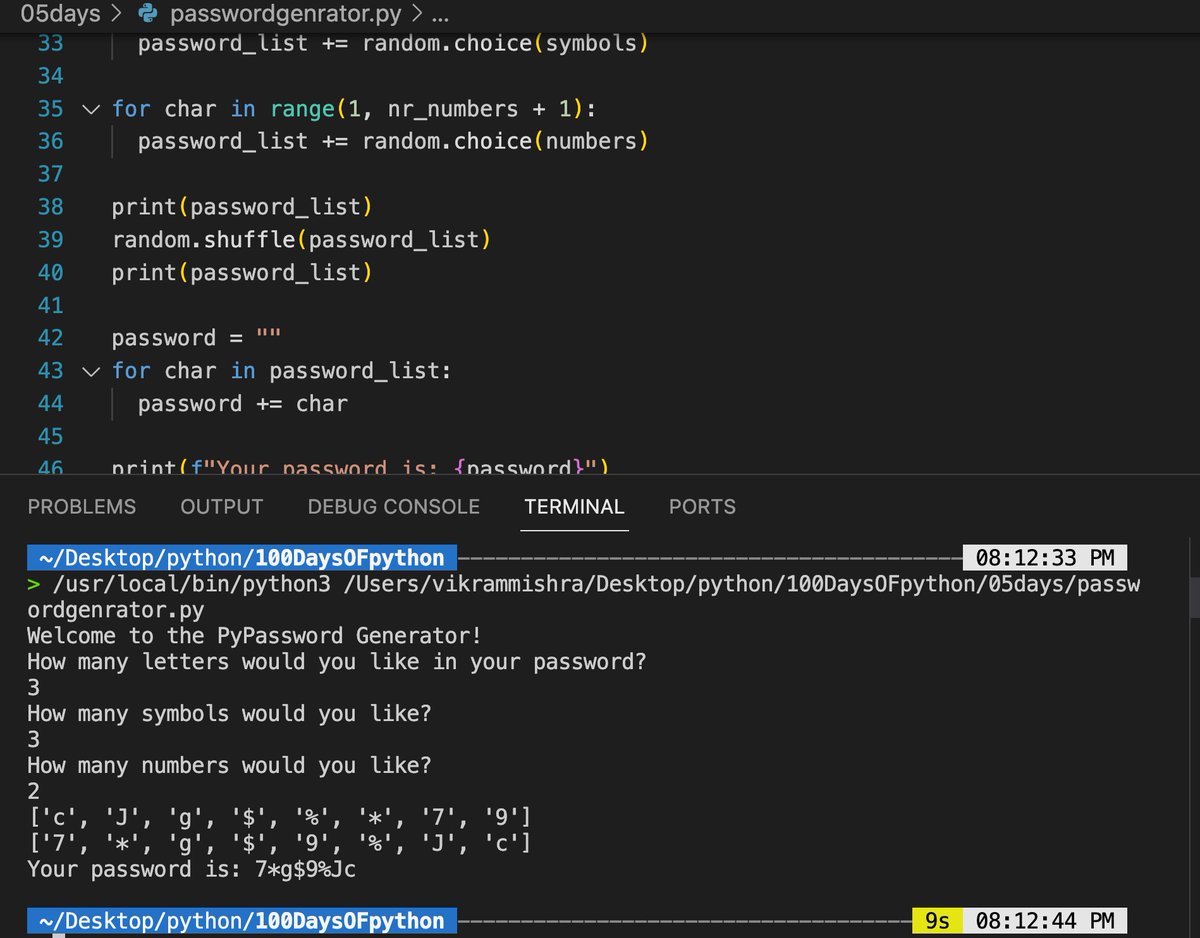The width and height of the screenshot is (1200, 938).
Task: Select the TERMINAL tab
Action: tap(574, 507)
